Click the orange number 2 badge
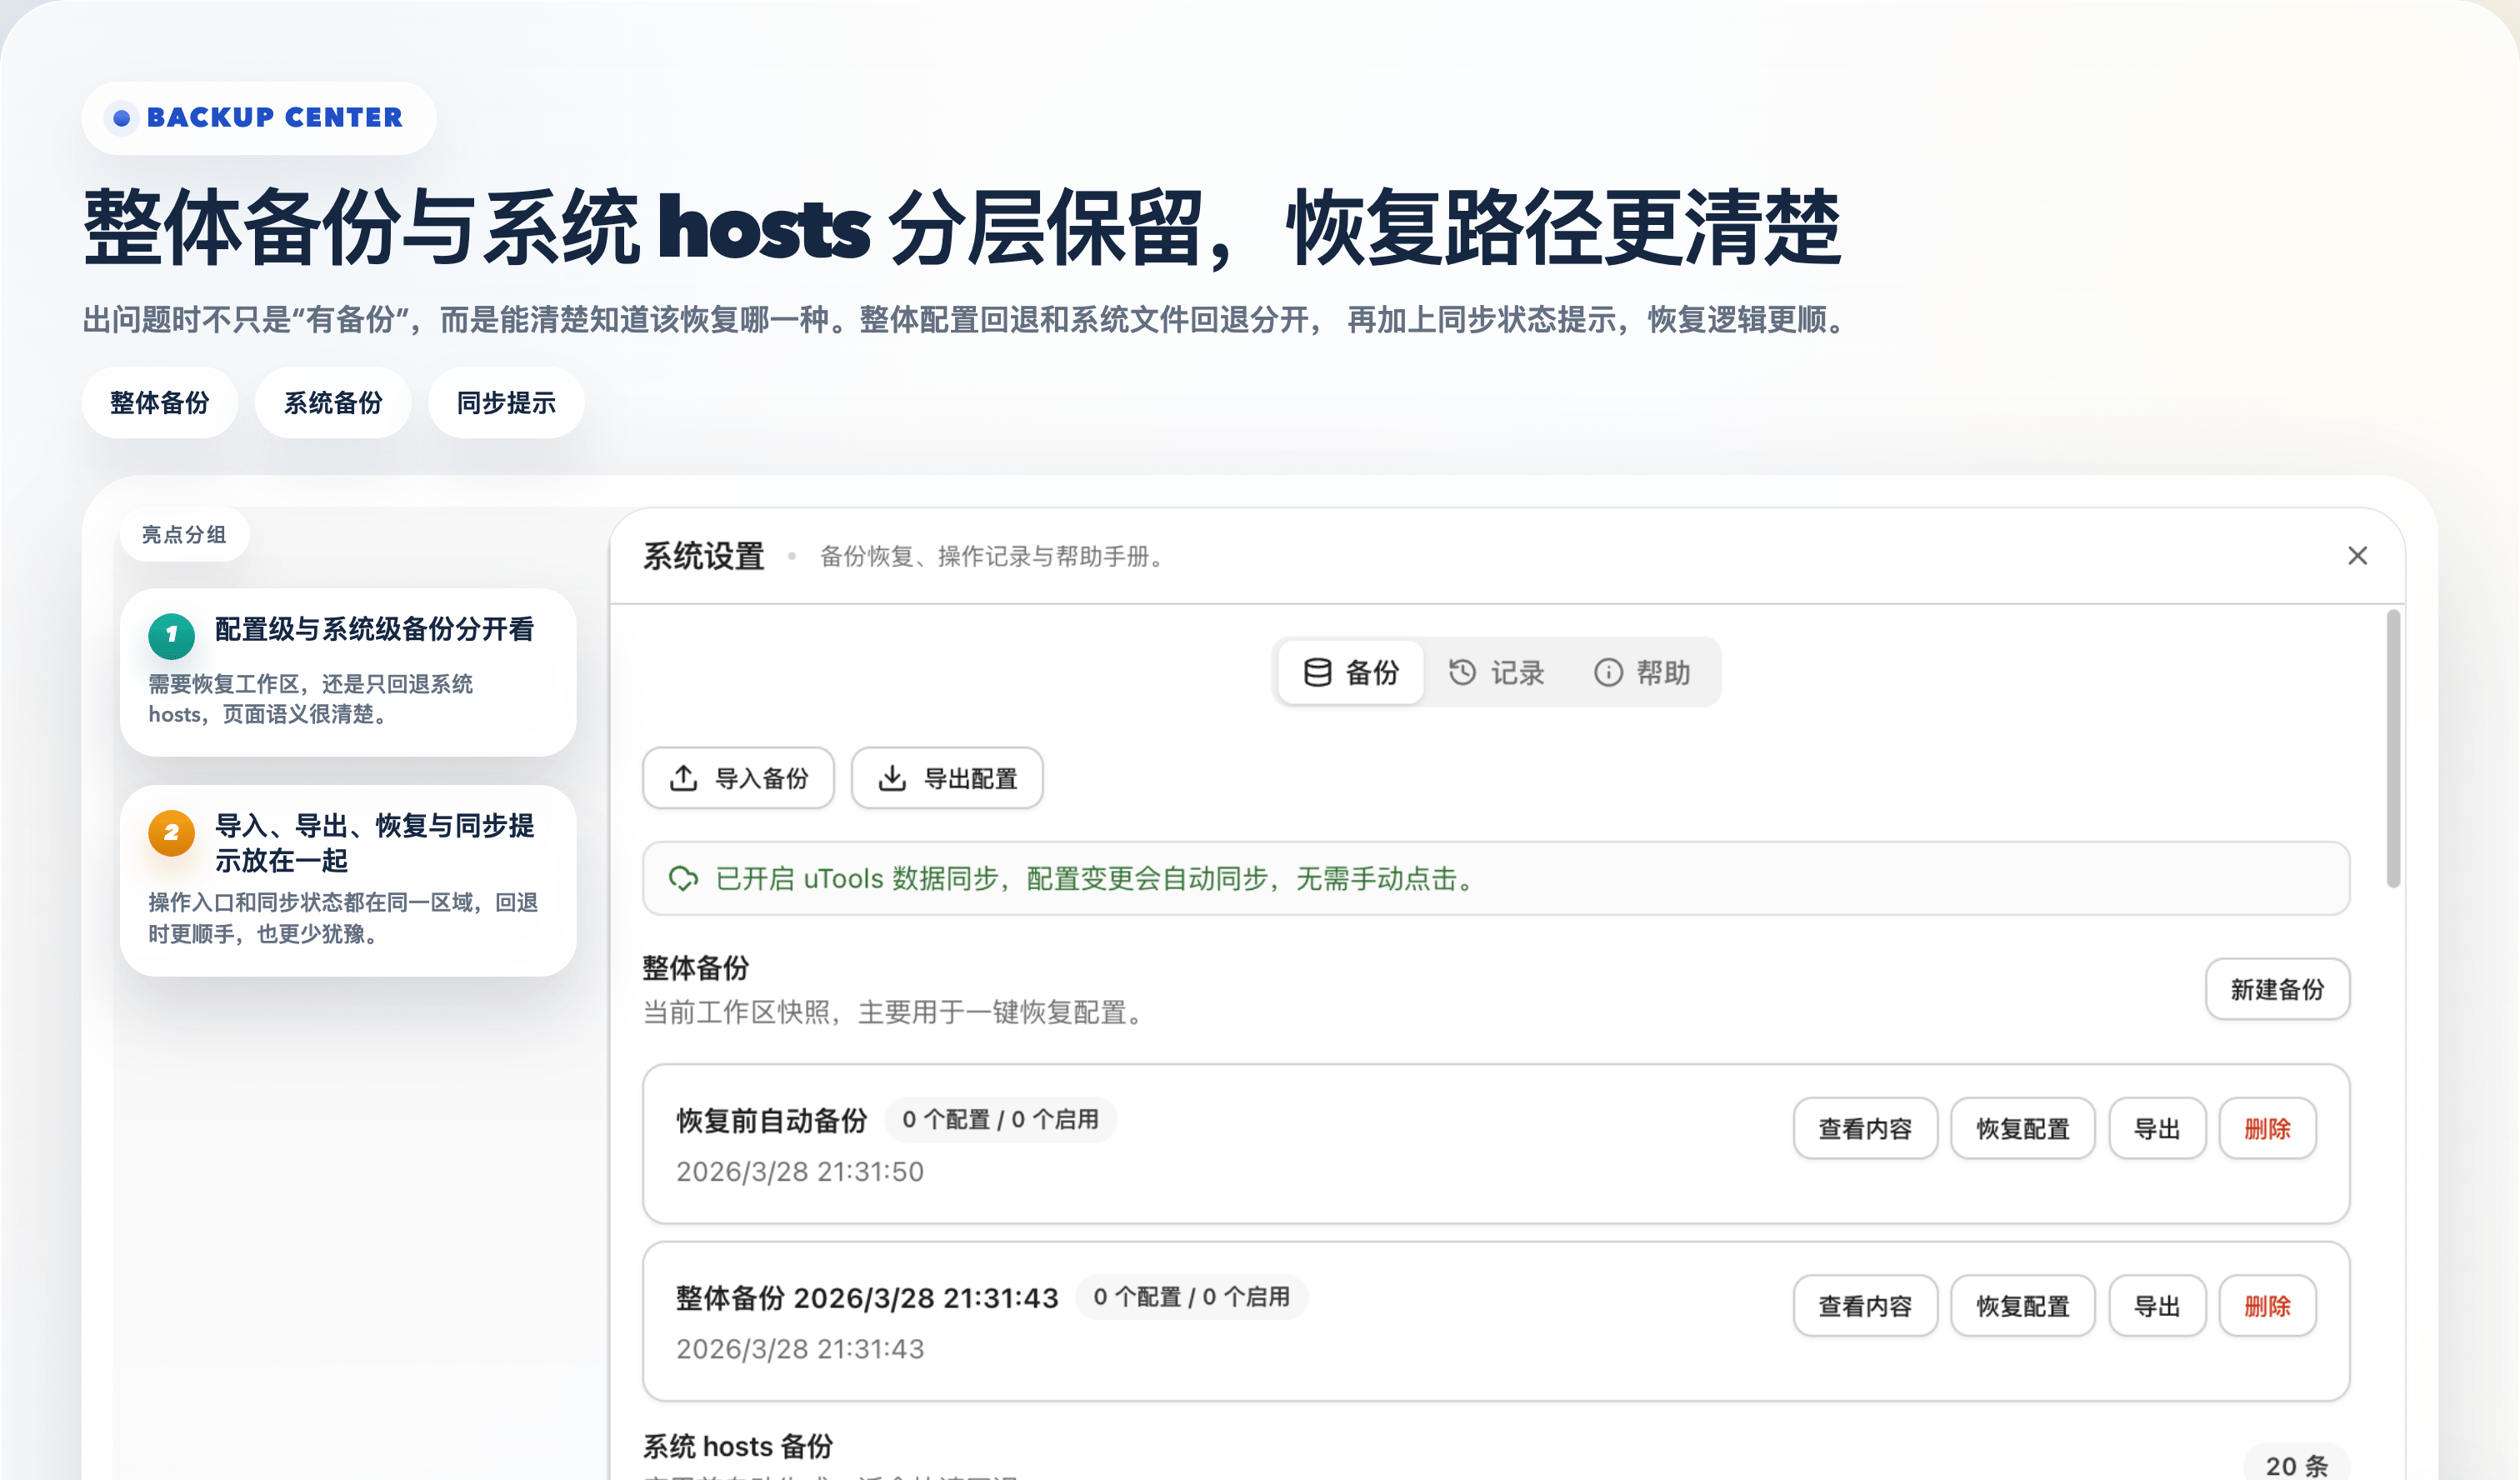The image size is (2520, 1480). coord(171,832)
